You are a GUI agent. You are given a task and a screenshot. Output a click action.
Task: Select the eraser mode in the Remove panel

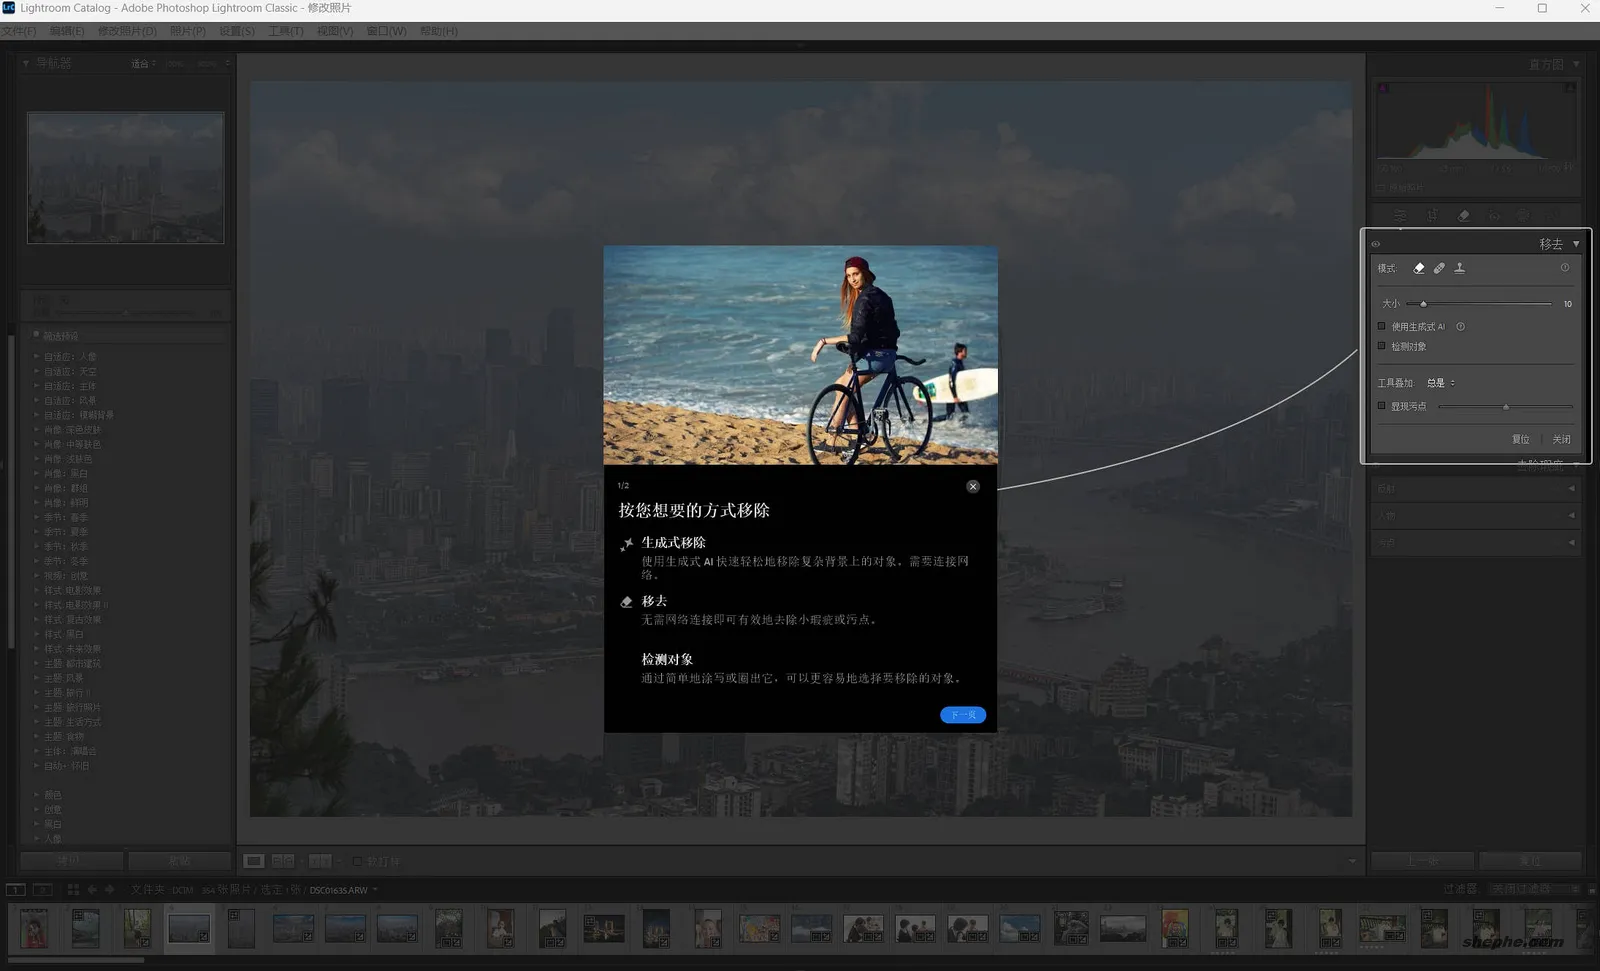tap(1418, 269)
